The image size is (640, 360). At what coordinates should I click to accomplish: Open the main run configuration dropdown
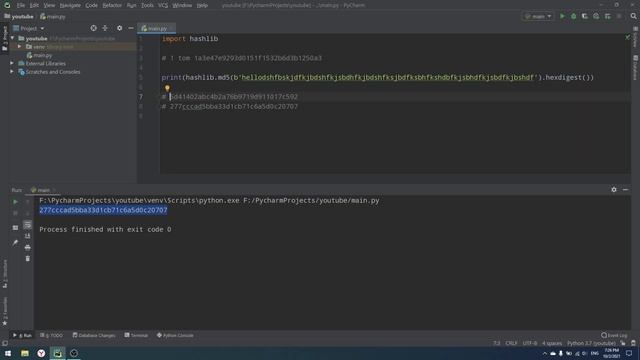(x=538, y=16)
